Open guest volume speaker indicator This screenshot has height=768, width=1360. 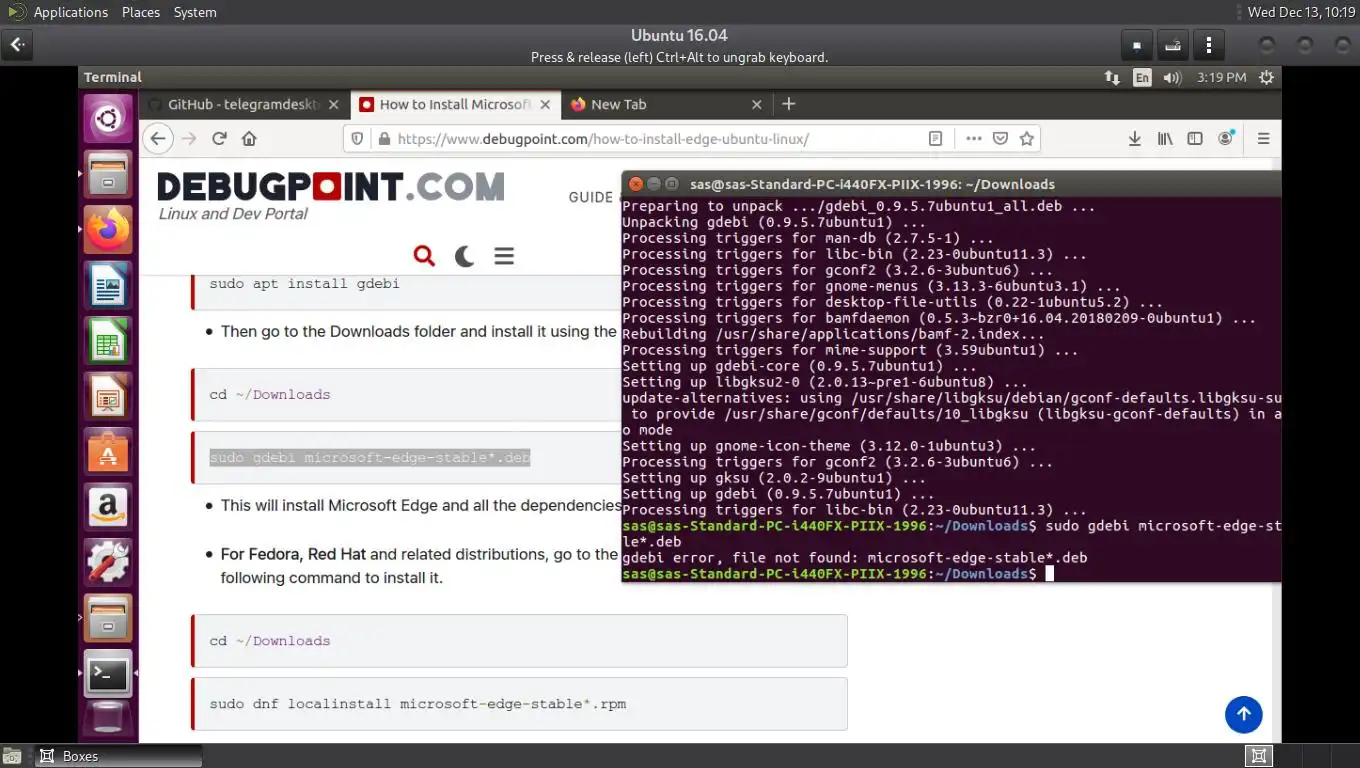[1172, 77]
